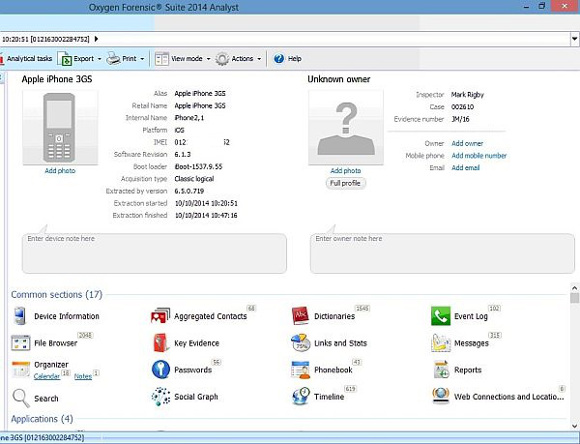Click the Help question mark icon
Screen dimensions: 580x444
click(x=279, y=58)
